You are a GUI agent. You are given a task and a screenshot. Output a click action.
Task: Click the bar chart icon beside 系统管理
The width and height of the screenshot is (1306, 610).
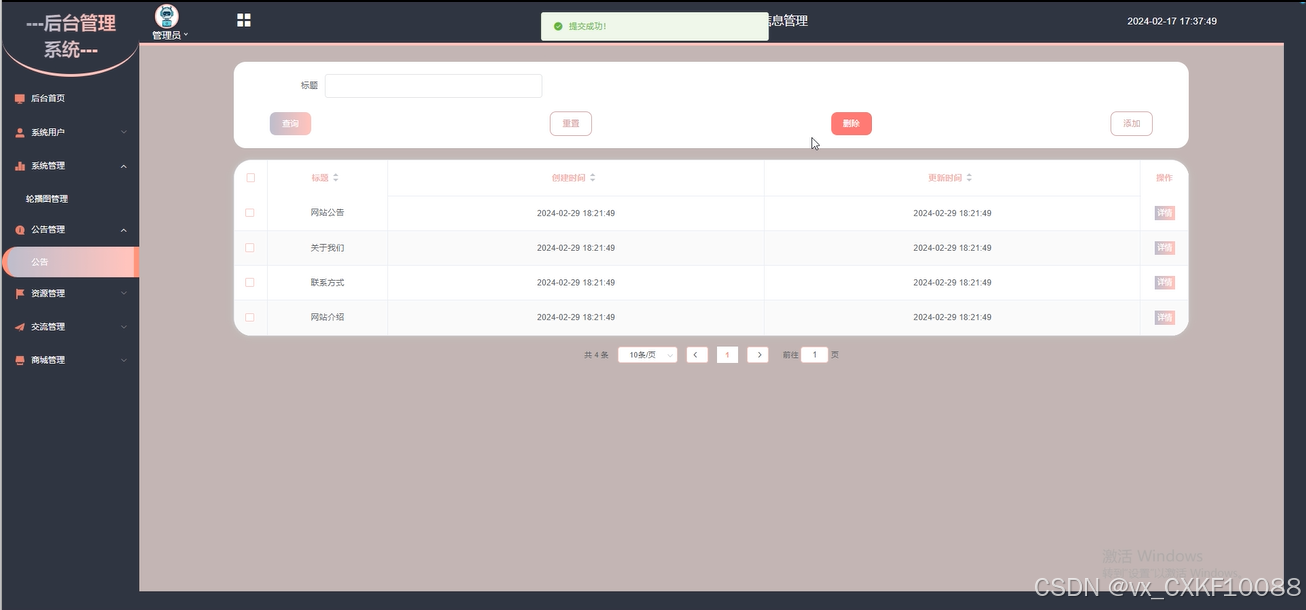[x=20, y=166]
